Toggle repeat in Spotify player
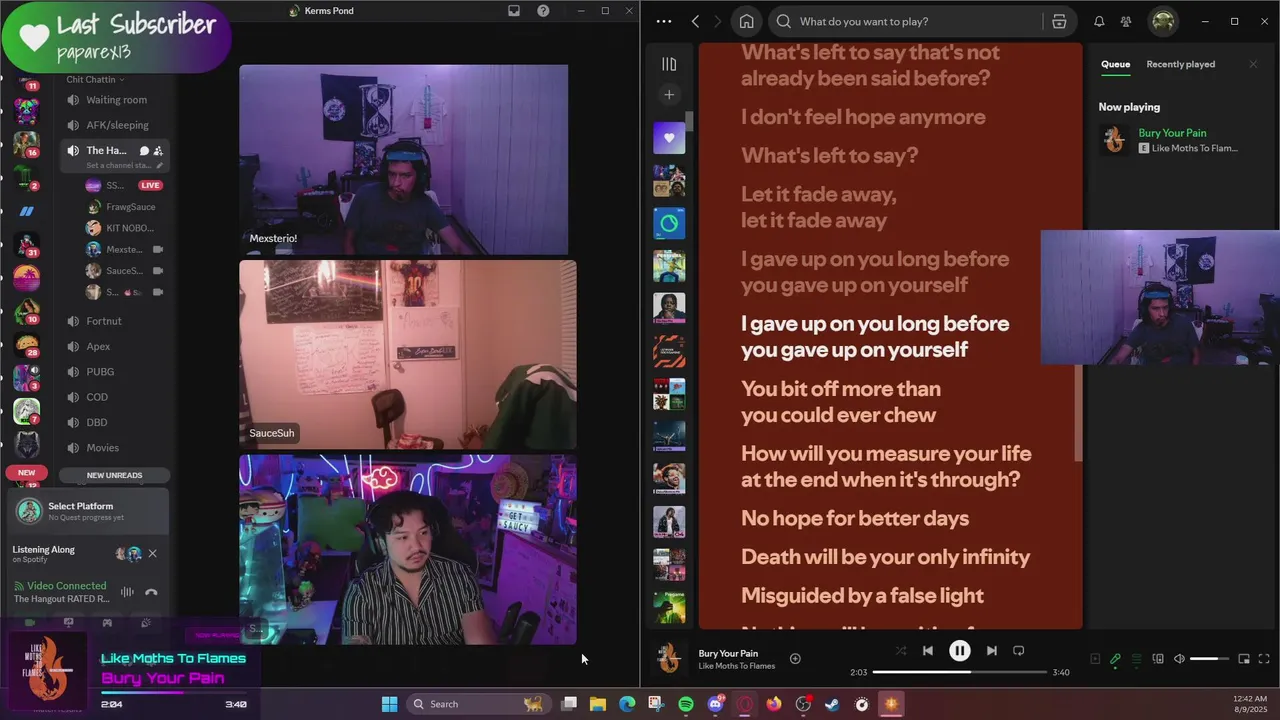The width and height of the screenshot is (1280, 720). click(1018, 651)
